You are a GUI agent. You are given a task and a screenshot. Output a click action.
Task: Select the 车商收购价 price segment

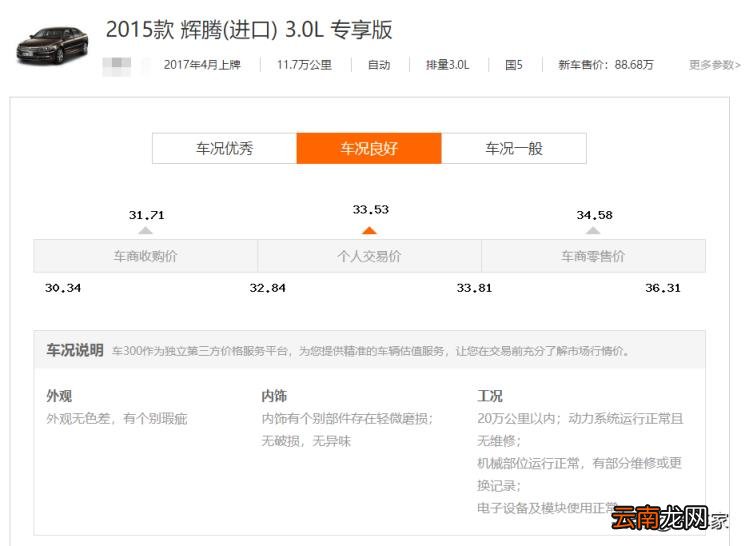point(145,256)
